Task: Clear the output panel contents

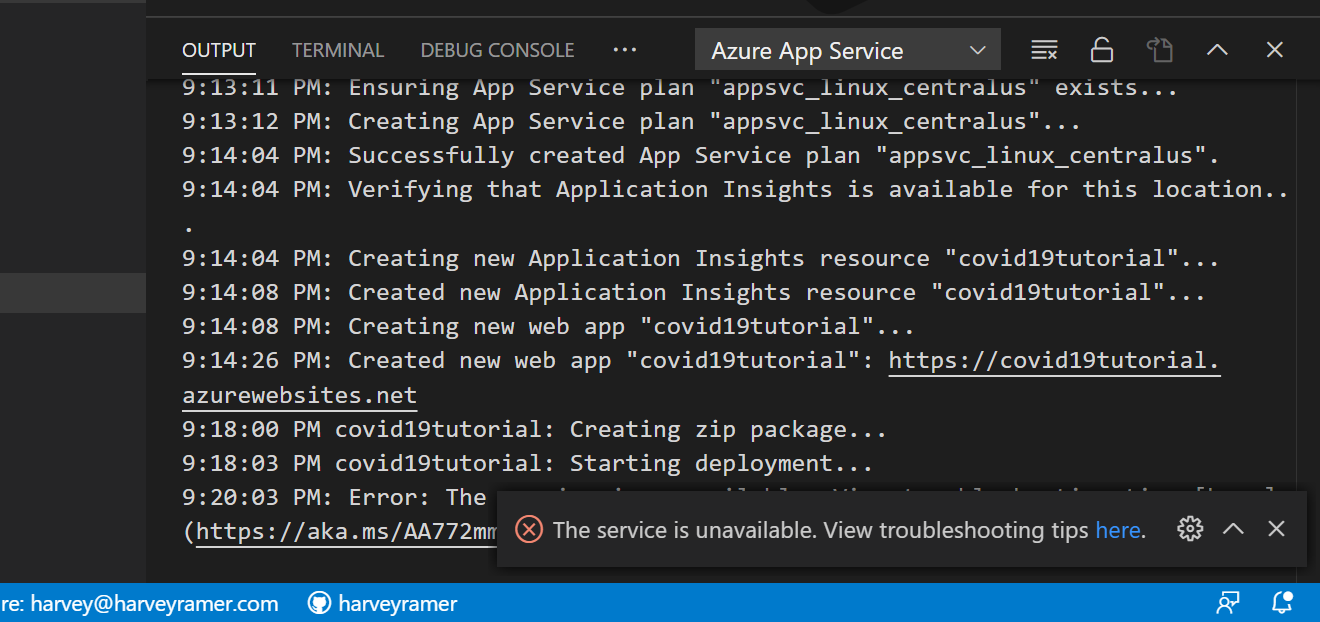Action: (x=1044, y=50)
